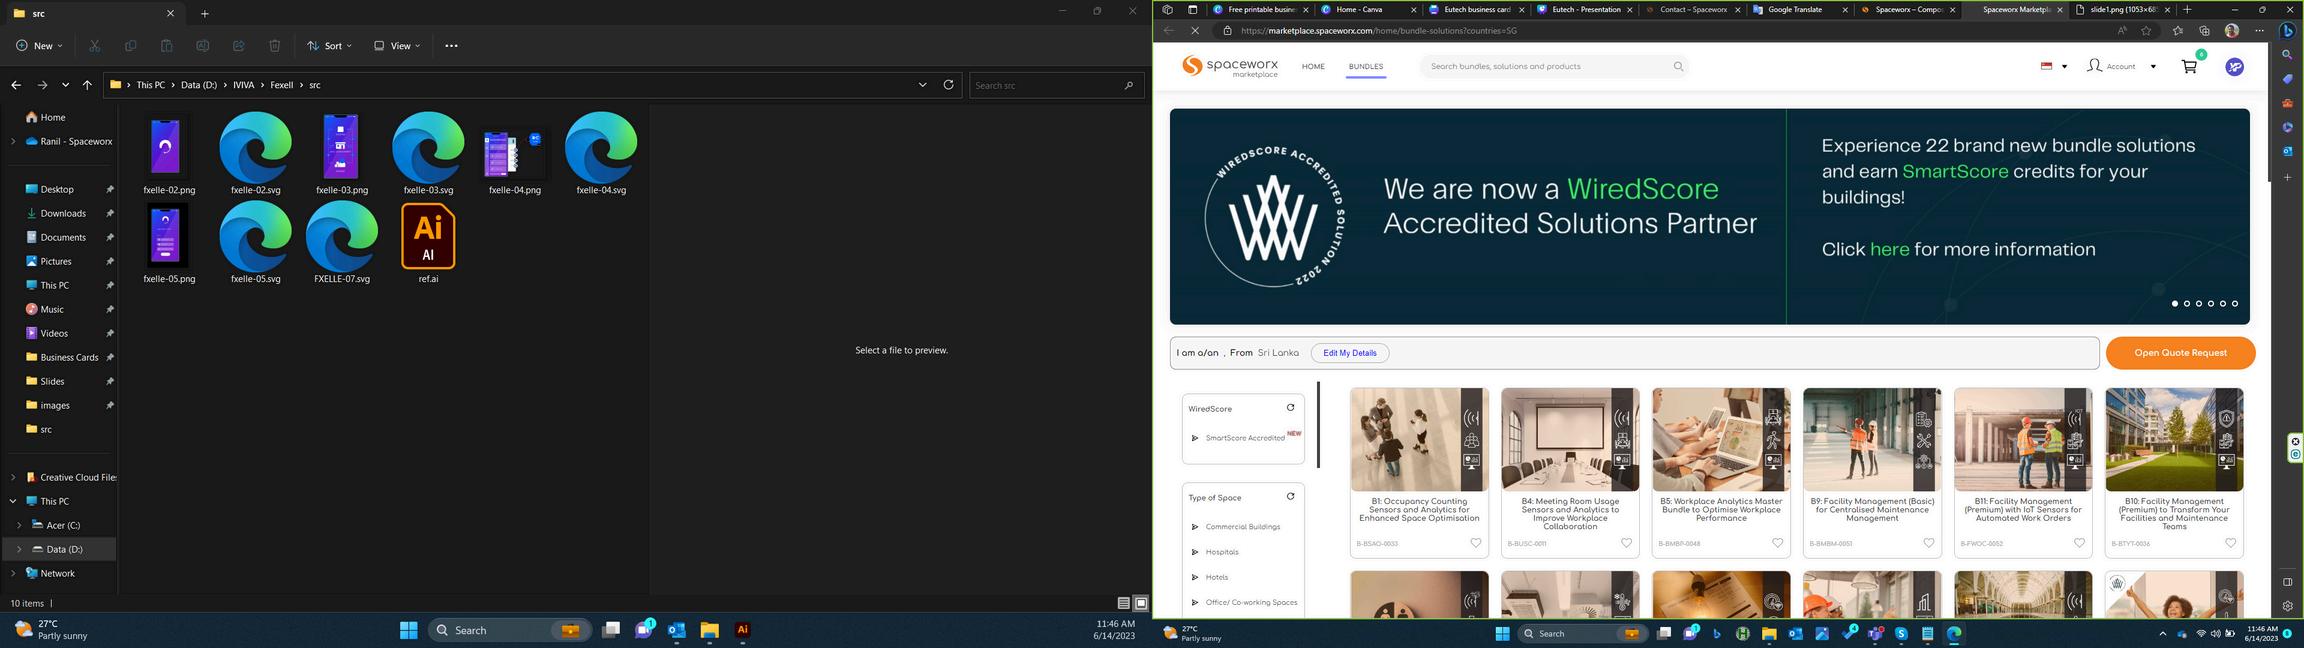Open the shopping cart on Spaceworx marketplace
The height and width of the screenshot is (648, 2304).
pyautogui.click(x=2188, y=66)
